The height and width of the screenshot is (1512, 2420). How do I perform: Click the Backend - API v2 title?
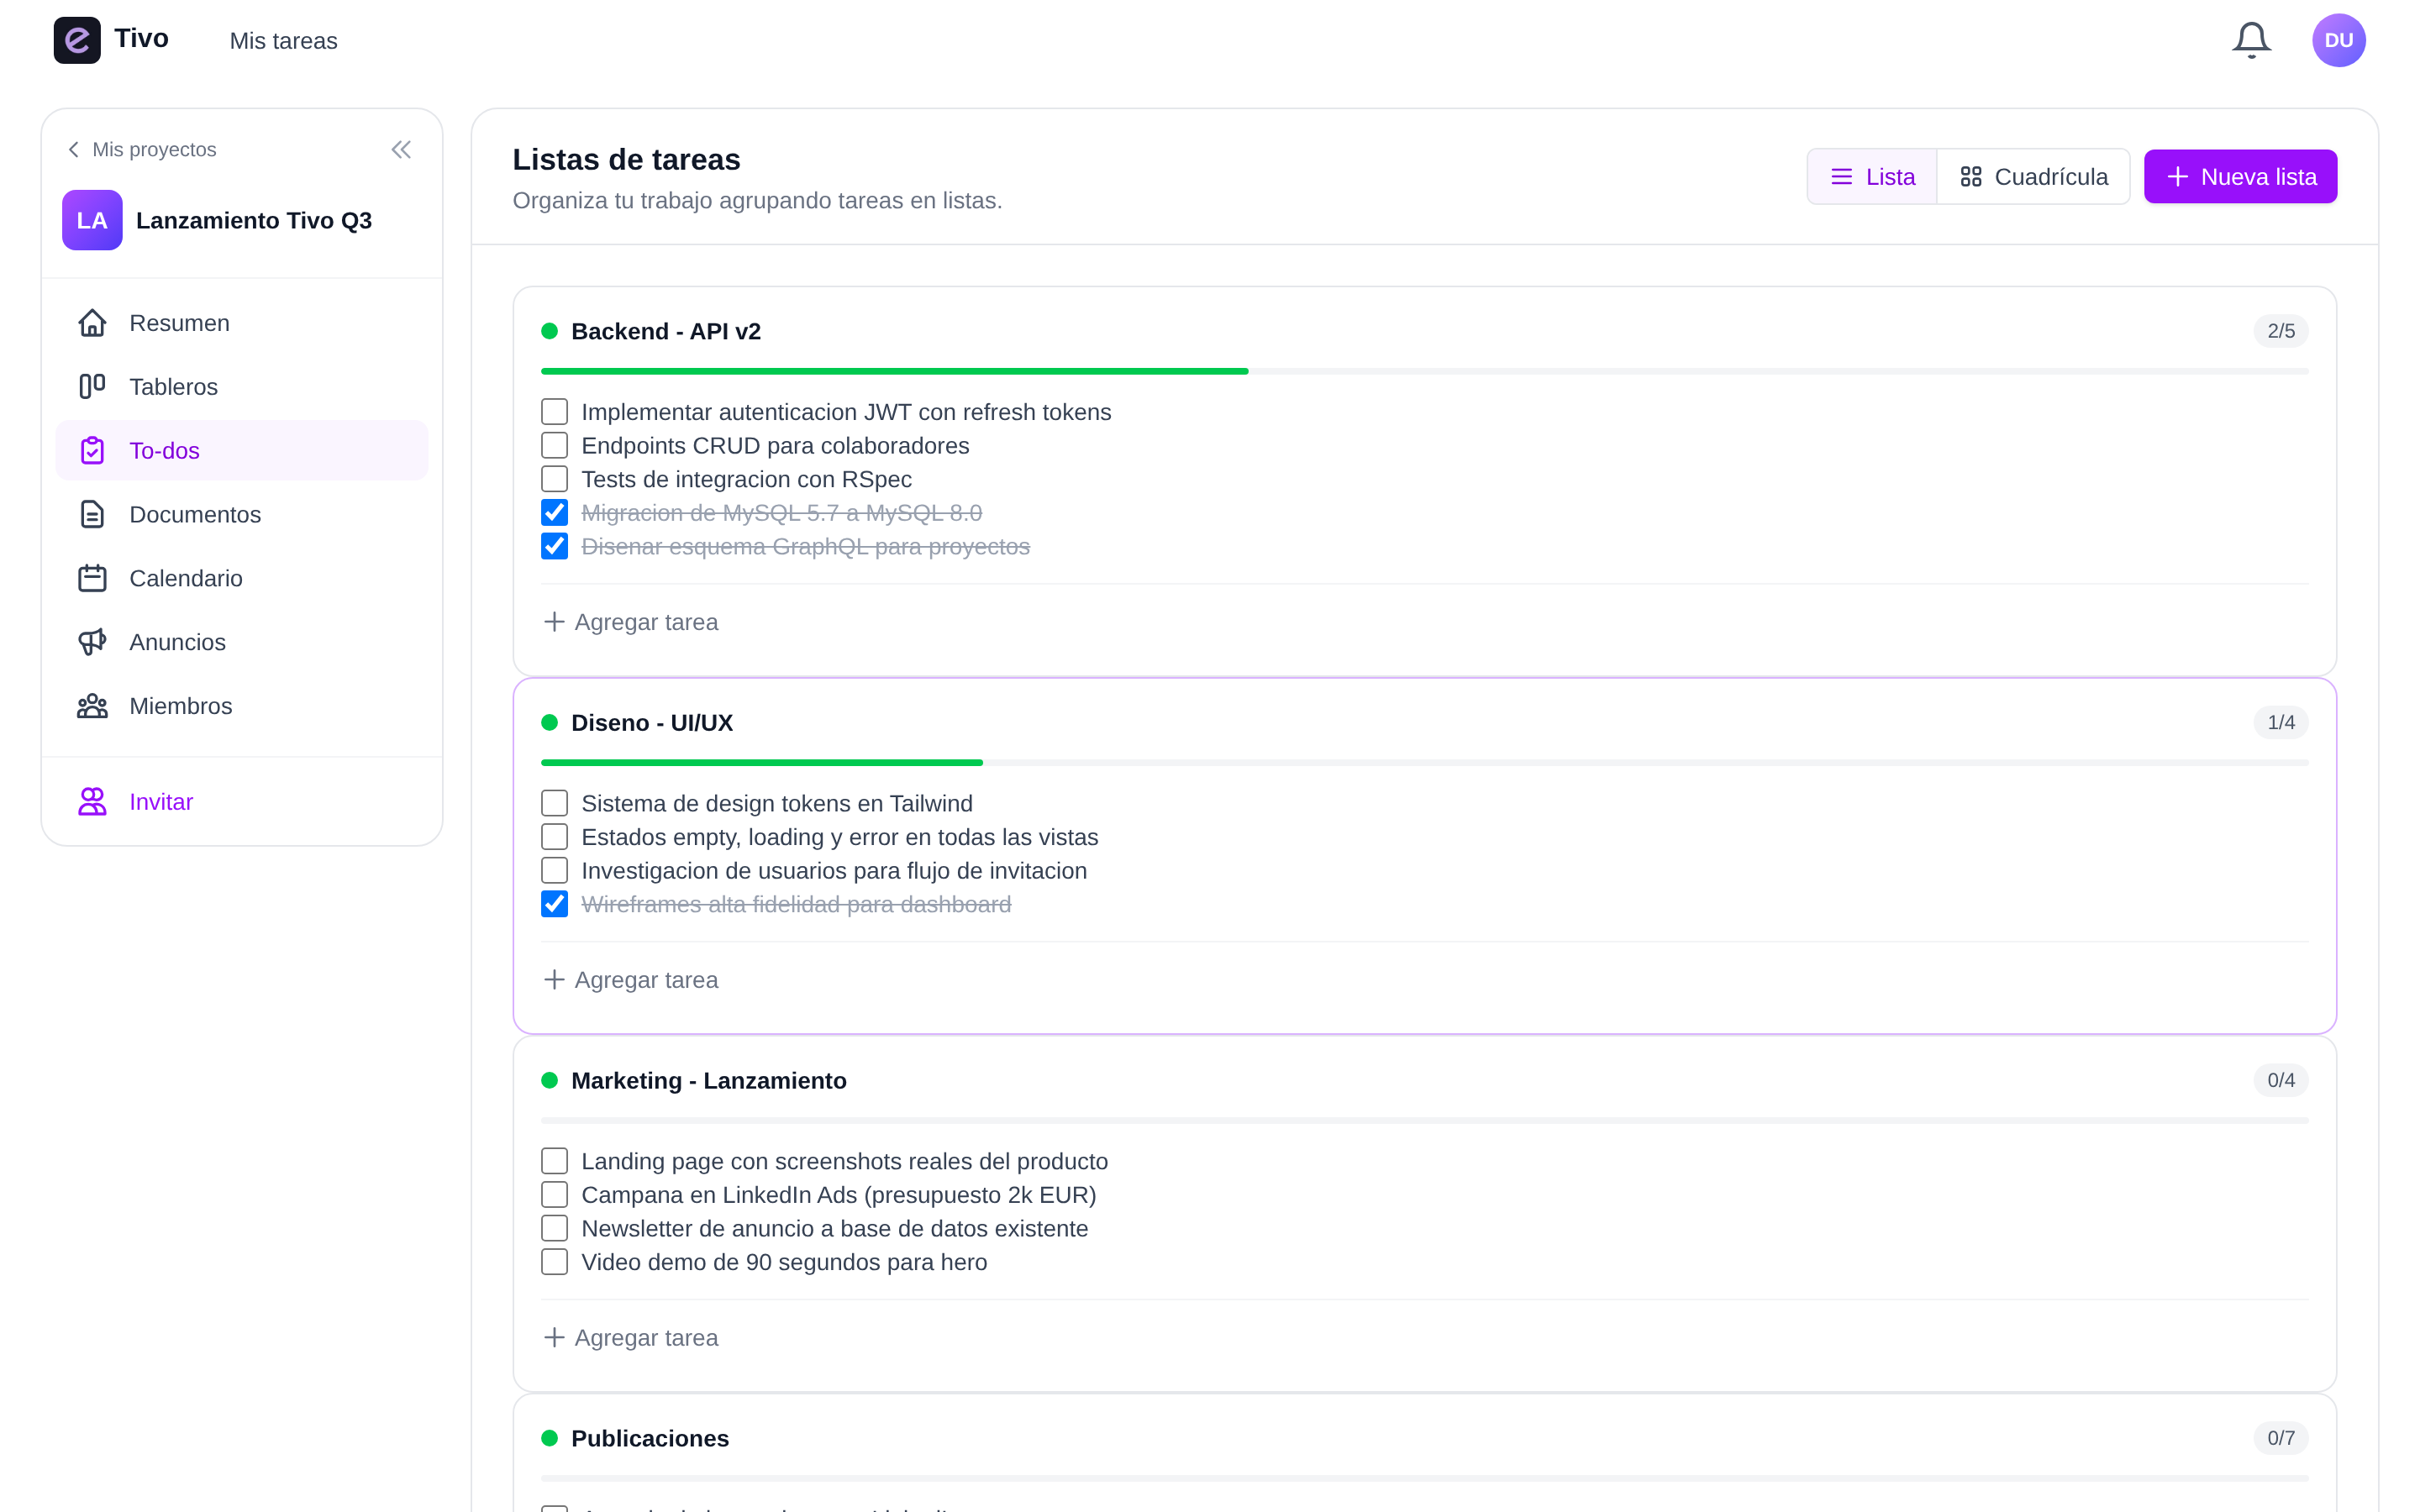coord(666,331)
